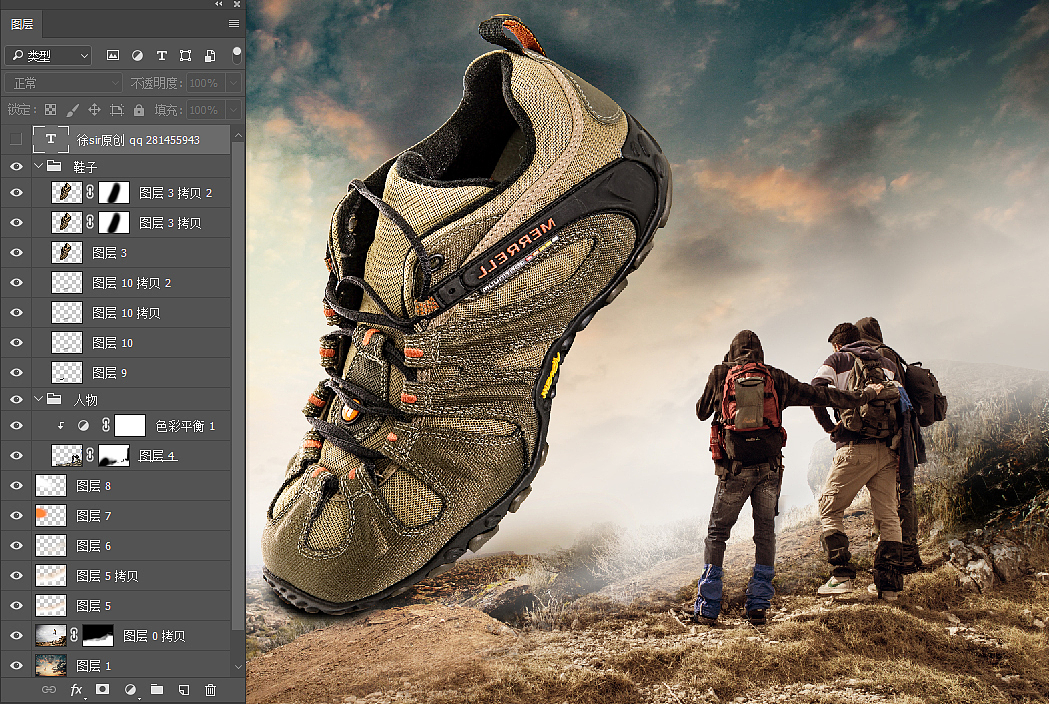Image resolution: width=1049 pixels, height=704 pixels.
Task: Add layer mask button
Action: (x=102, y=689)
